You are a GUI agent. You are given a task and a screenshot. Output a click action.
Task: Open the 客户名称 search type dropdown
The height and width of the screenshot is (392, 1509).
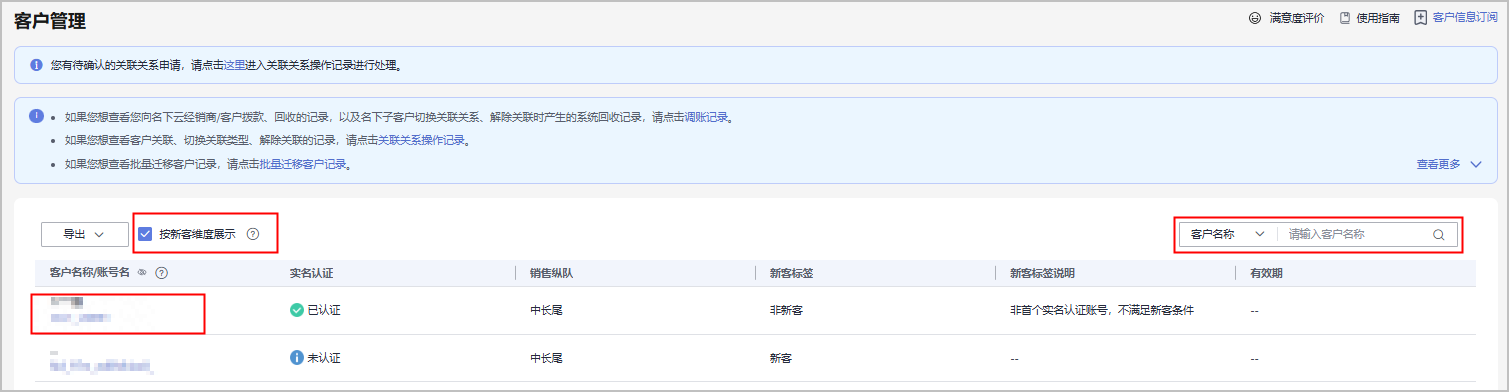click(x=1228, y=234)
